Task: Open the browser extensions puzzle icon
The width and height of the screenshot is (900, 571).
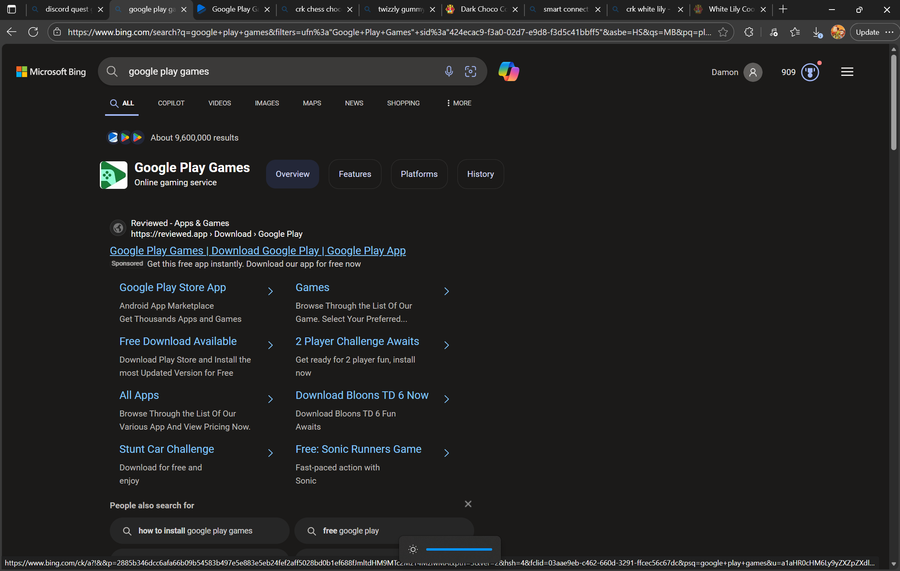Action: pos(749,32)
